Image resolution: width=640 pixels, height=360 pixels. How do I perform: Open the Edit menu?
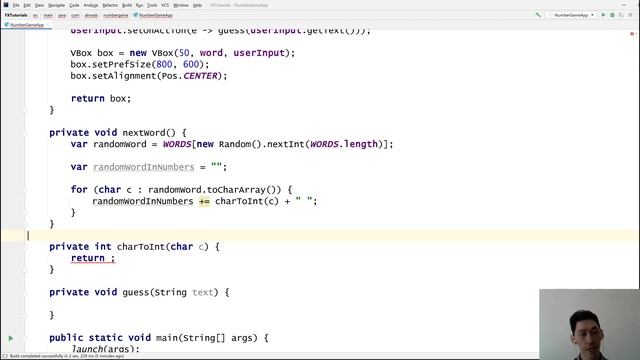pos(27,5)
